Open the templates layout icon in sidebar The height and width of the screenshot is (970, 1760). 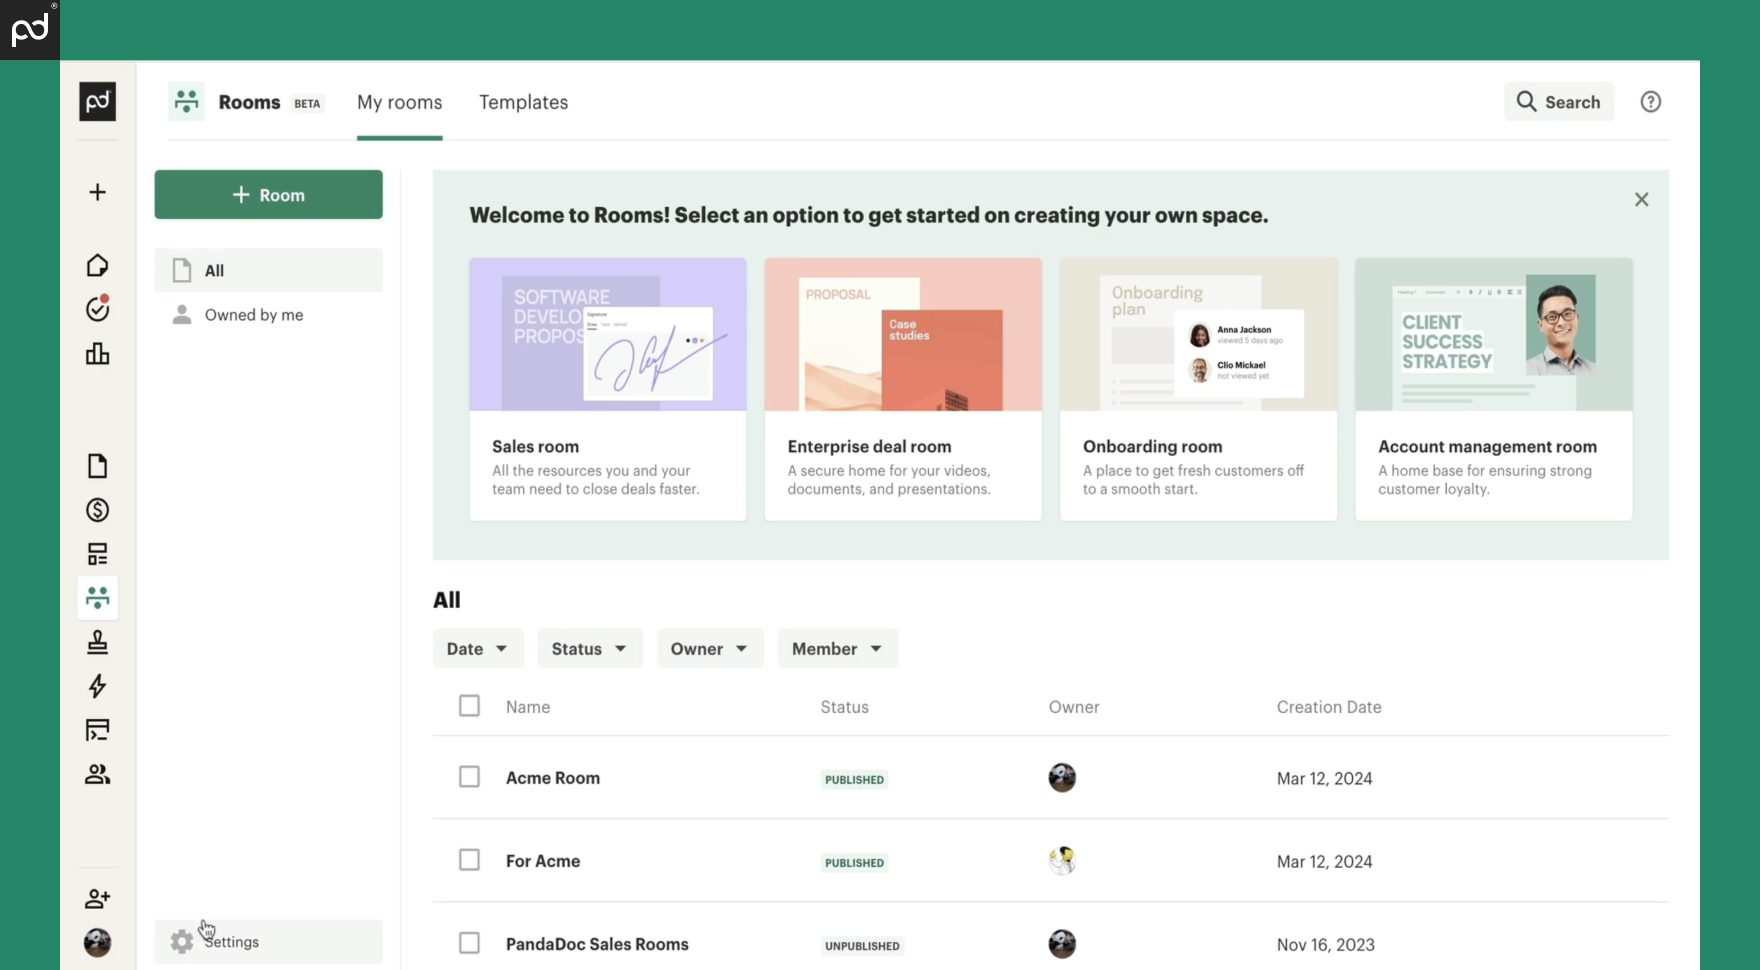(97, 554)
